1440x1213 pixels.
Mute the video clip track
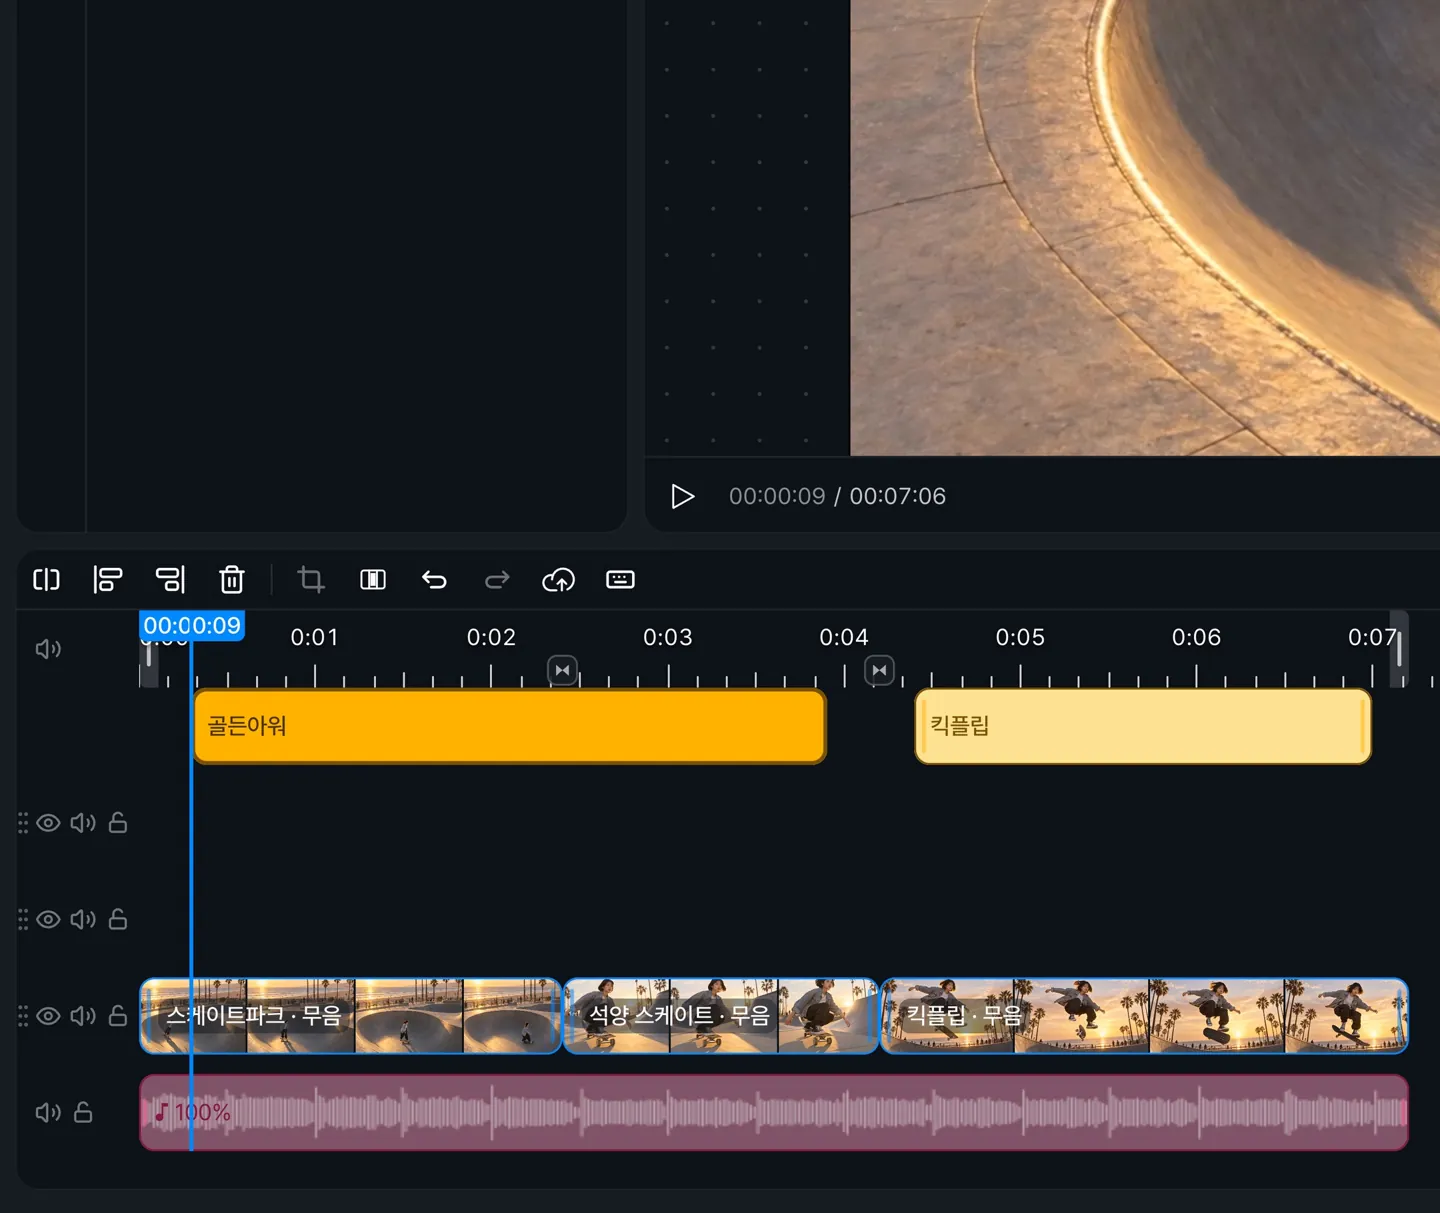[83, 1016]
